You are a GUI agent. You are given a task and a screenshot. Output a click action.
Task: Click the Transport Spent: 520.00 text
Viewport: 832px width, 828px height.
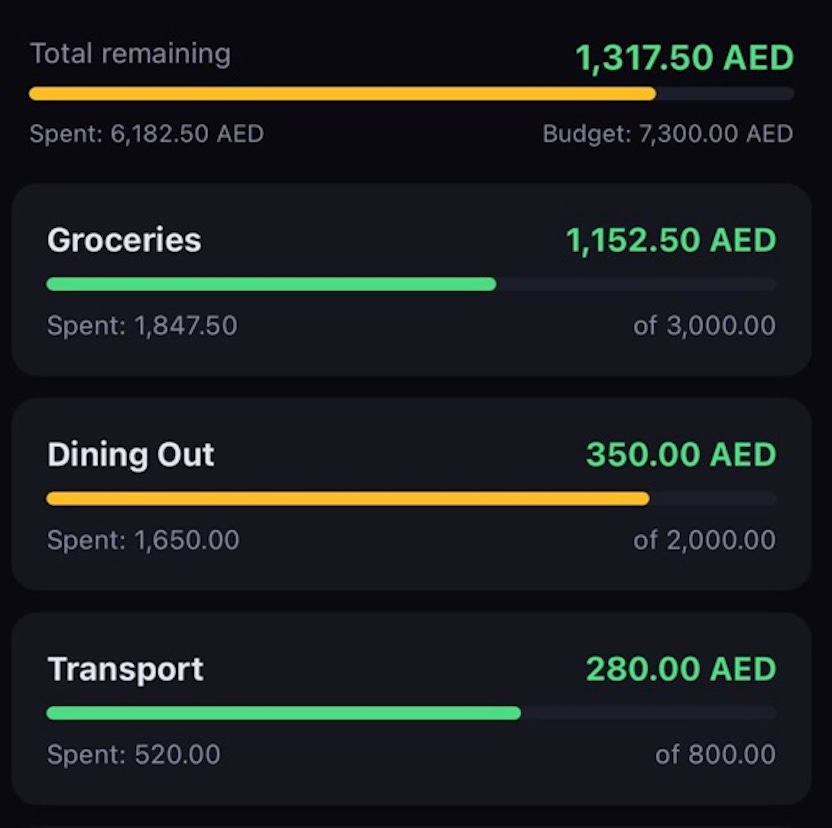coord(134,754)
